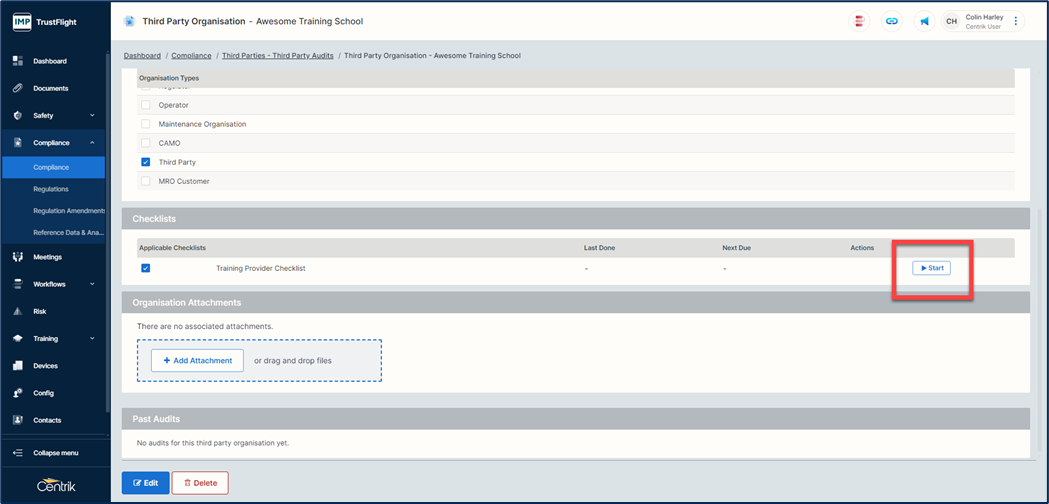The height and width of the screenshot is (504, 1049).
Task: Check the CAMO organisation type checkbox
Action: pos(146,143)
